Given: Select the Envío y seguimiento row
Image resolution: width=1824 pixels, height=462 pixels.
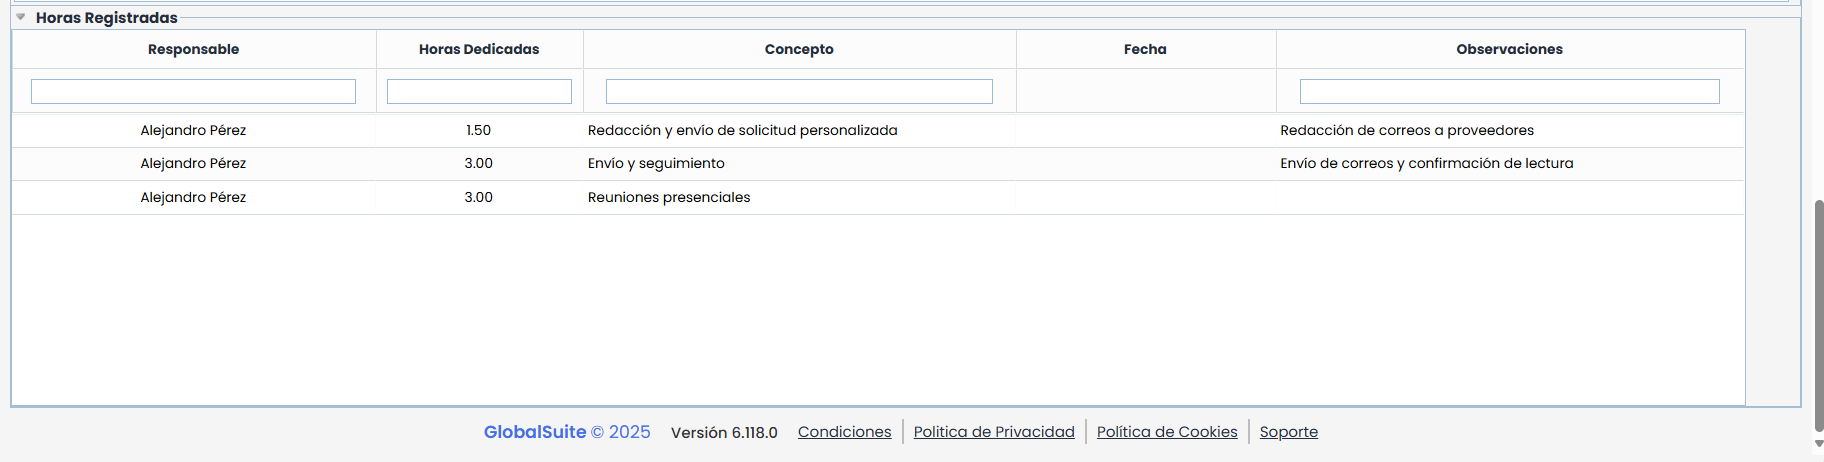Looking at the screenshot, I should pyautogui.click(x=656, y=163).
